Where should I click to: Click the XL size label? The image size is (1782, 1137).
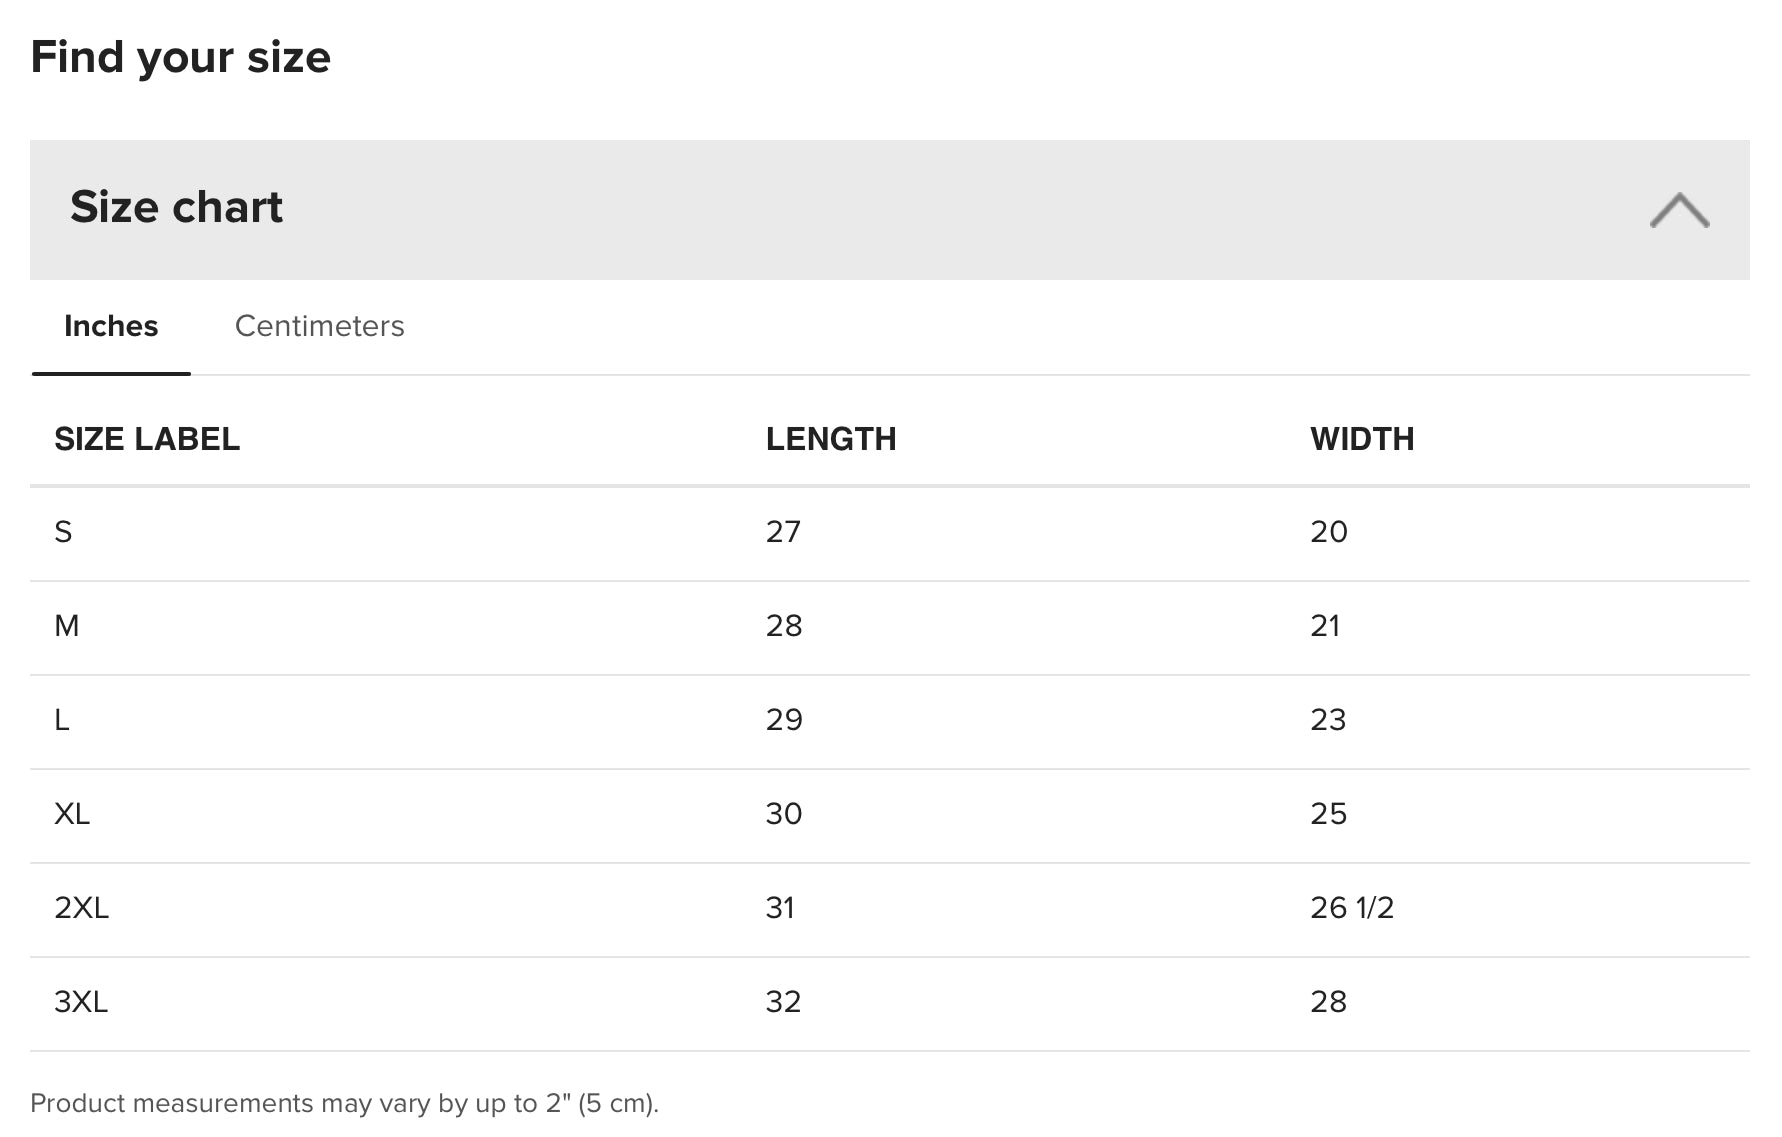[x=72, y=814]
